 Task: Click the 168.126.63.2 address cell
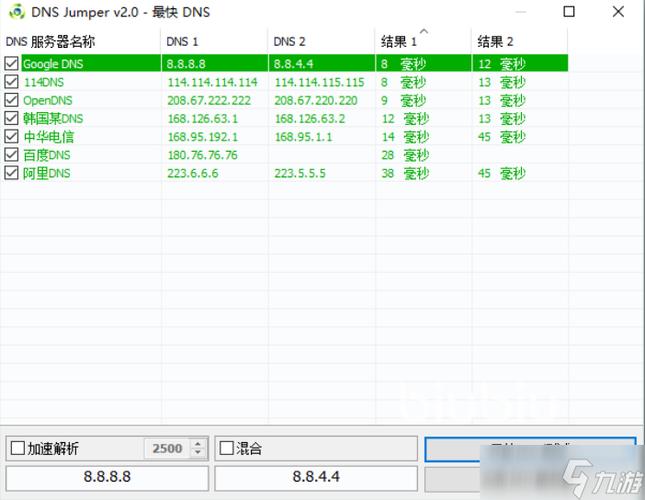310,118
